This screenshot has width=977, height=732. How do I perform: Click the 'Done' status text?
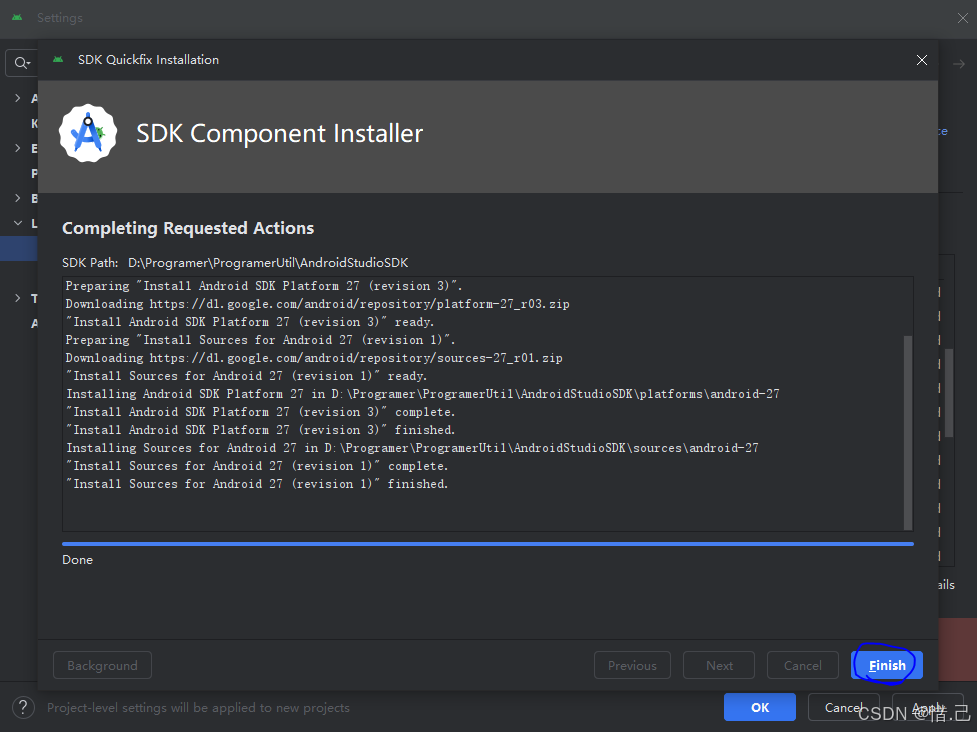pos(77,560)
